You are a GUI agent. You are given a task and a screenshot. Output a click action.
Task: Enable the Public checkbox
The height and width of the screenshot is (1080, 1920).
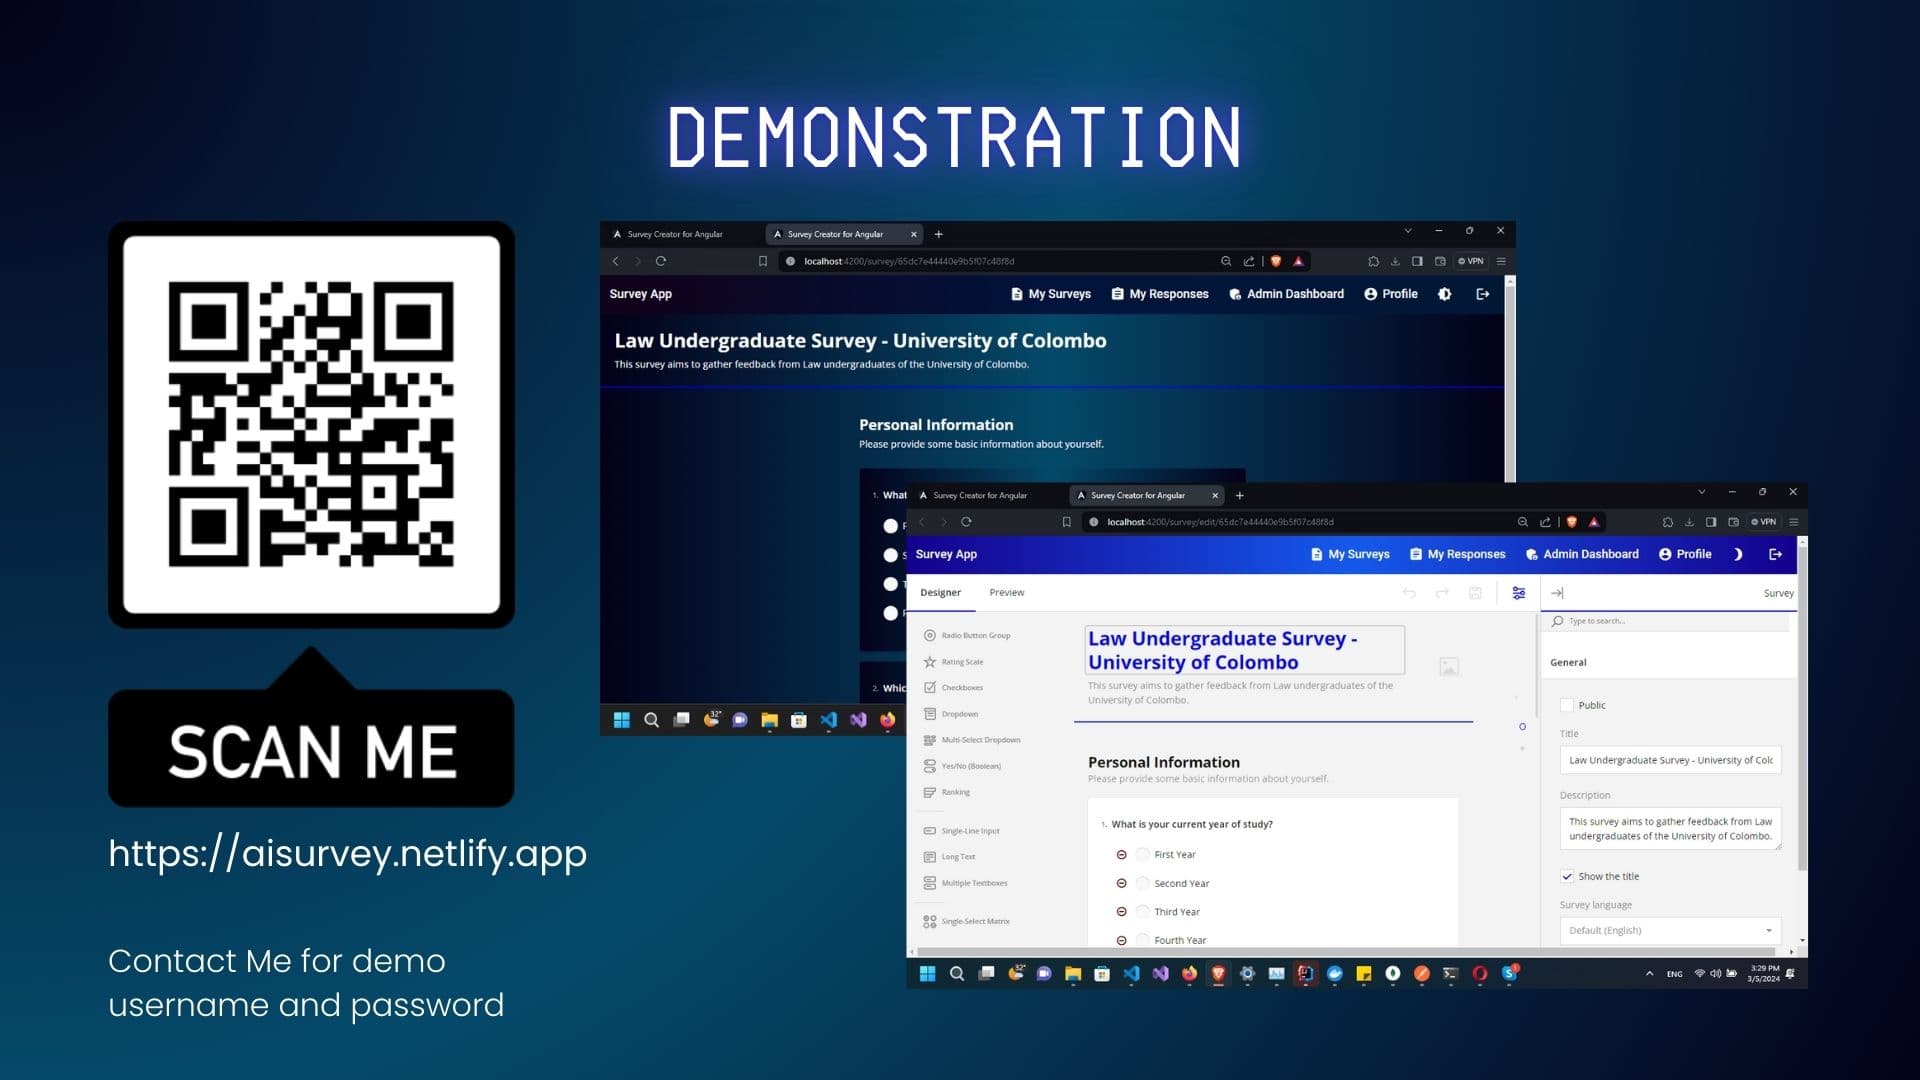[x=1567, y=706]
